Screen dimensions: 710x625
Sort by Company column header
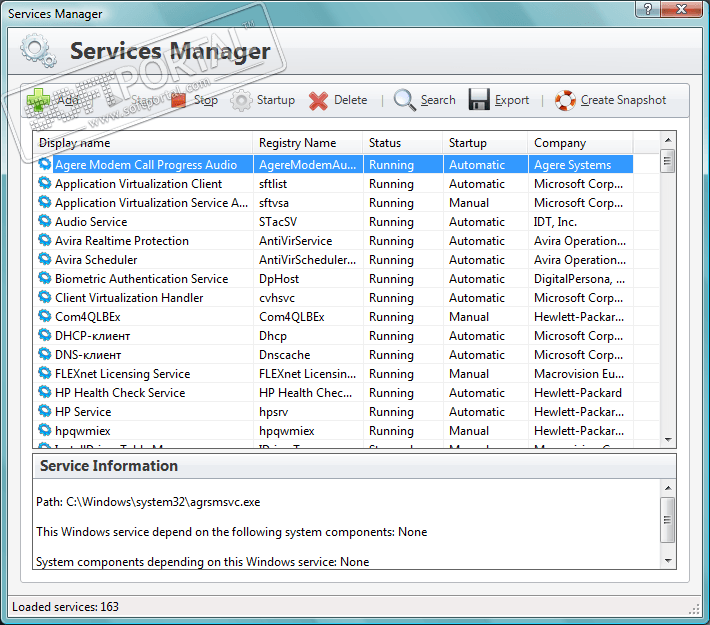(x=580, y=143)
